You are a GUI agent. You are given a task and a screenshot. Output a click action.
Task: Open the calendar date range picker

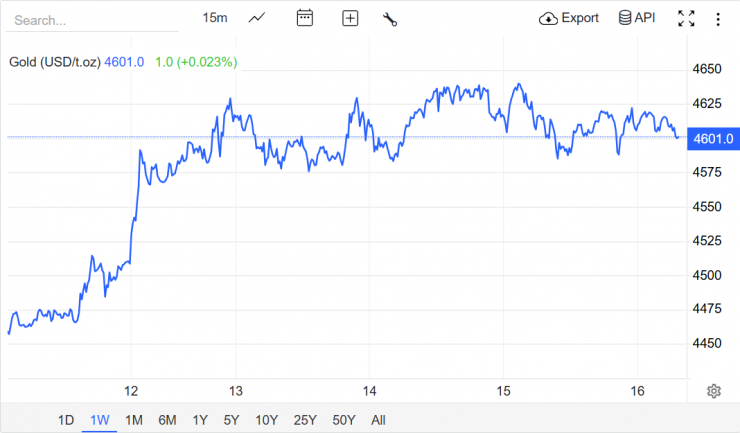(x=304, y=18)
